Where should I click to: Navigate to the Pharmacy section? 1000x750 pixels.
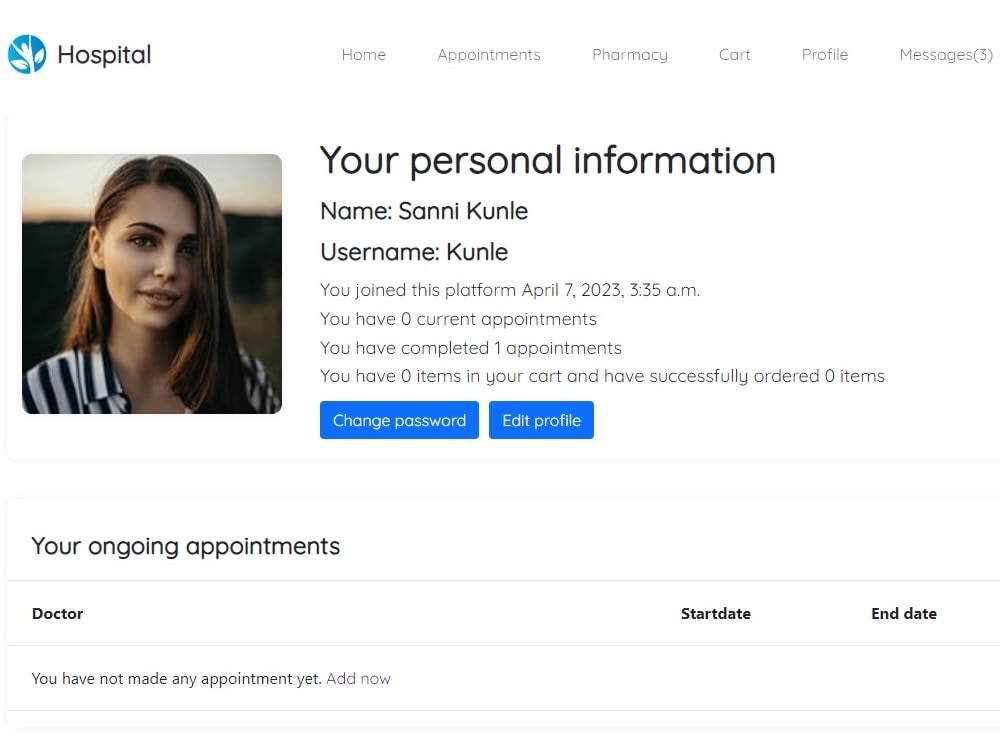(629, 55)
